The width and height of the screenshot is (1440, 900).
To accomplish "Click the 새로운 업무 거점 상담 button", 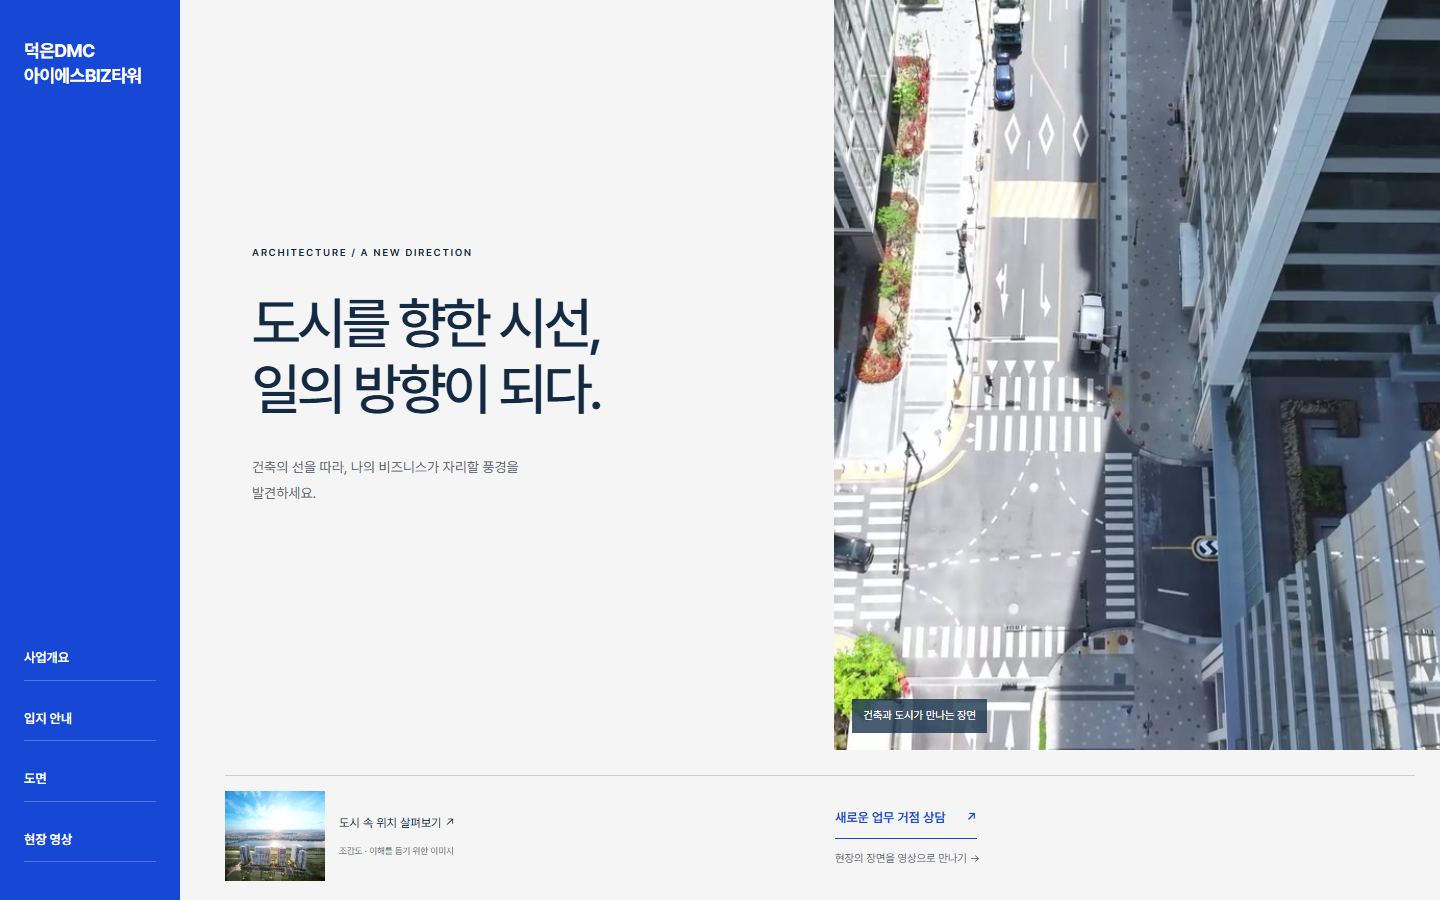I will 906,818.
